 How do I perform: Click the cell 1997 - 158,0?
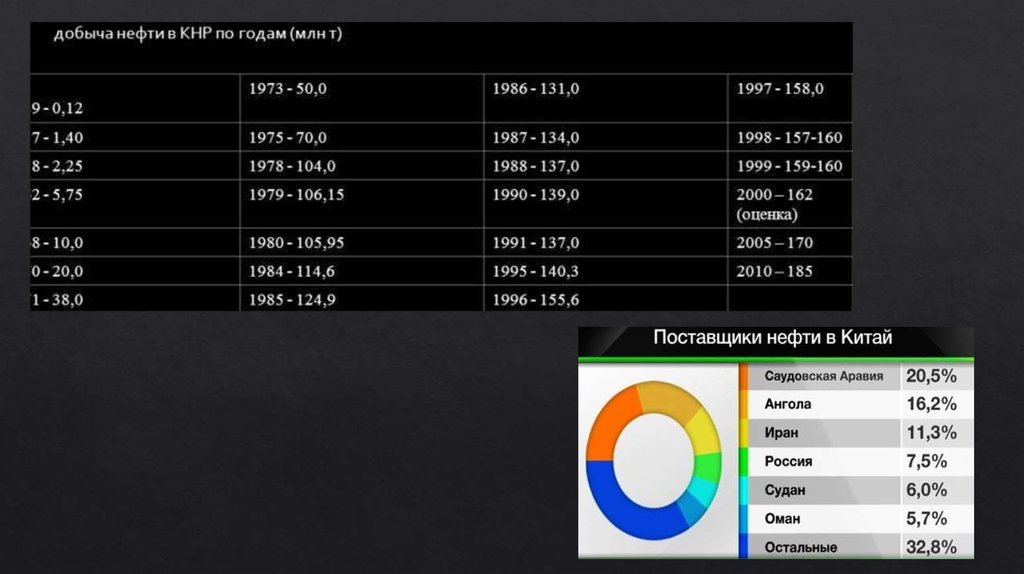pos(780,89)
